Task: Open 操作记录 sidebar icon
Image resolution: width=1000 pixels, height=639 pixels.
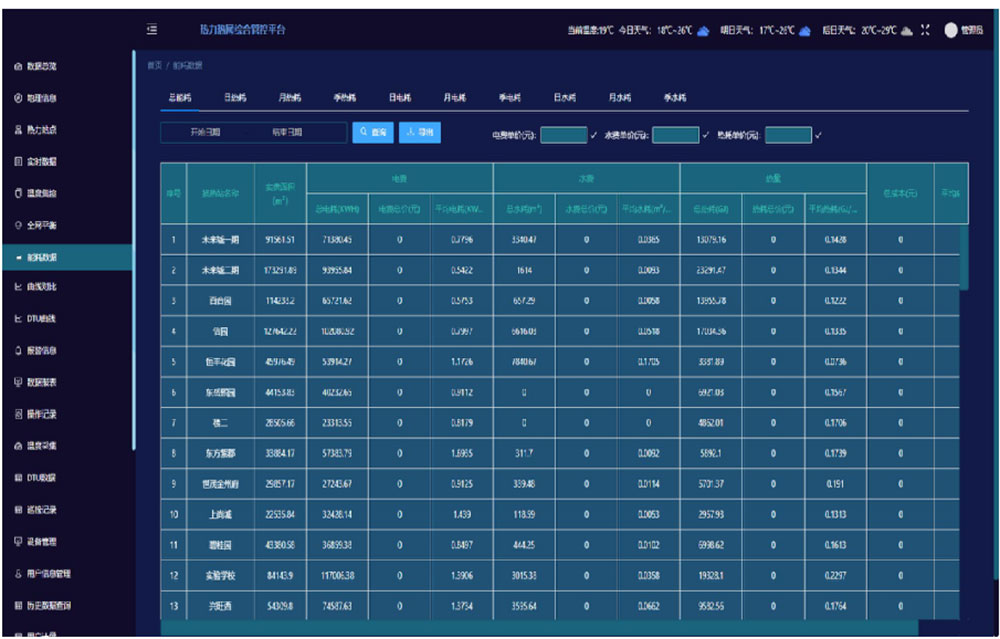Action: pos(18,414)
